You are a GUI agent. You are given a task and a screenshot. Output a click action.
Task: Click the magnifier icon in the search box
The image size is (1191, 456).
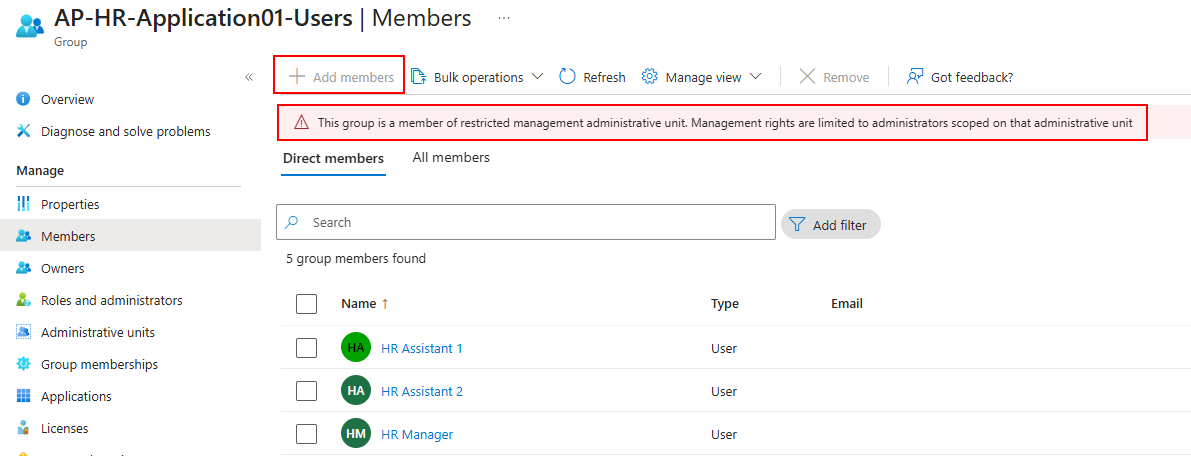coord(291,223)
